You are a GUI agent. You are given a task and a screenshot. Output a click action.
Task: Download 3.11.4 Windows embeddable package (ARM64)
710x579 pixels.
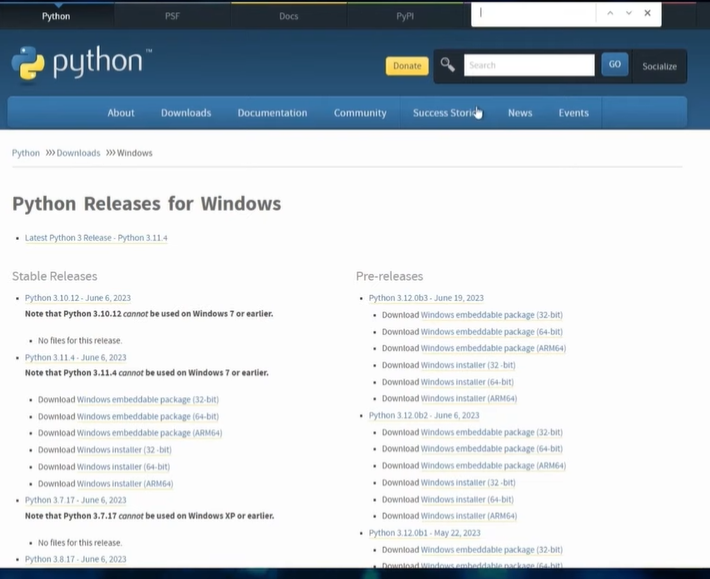149,433
